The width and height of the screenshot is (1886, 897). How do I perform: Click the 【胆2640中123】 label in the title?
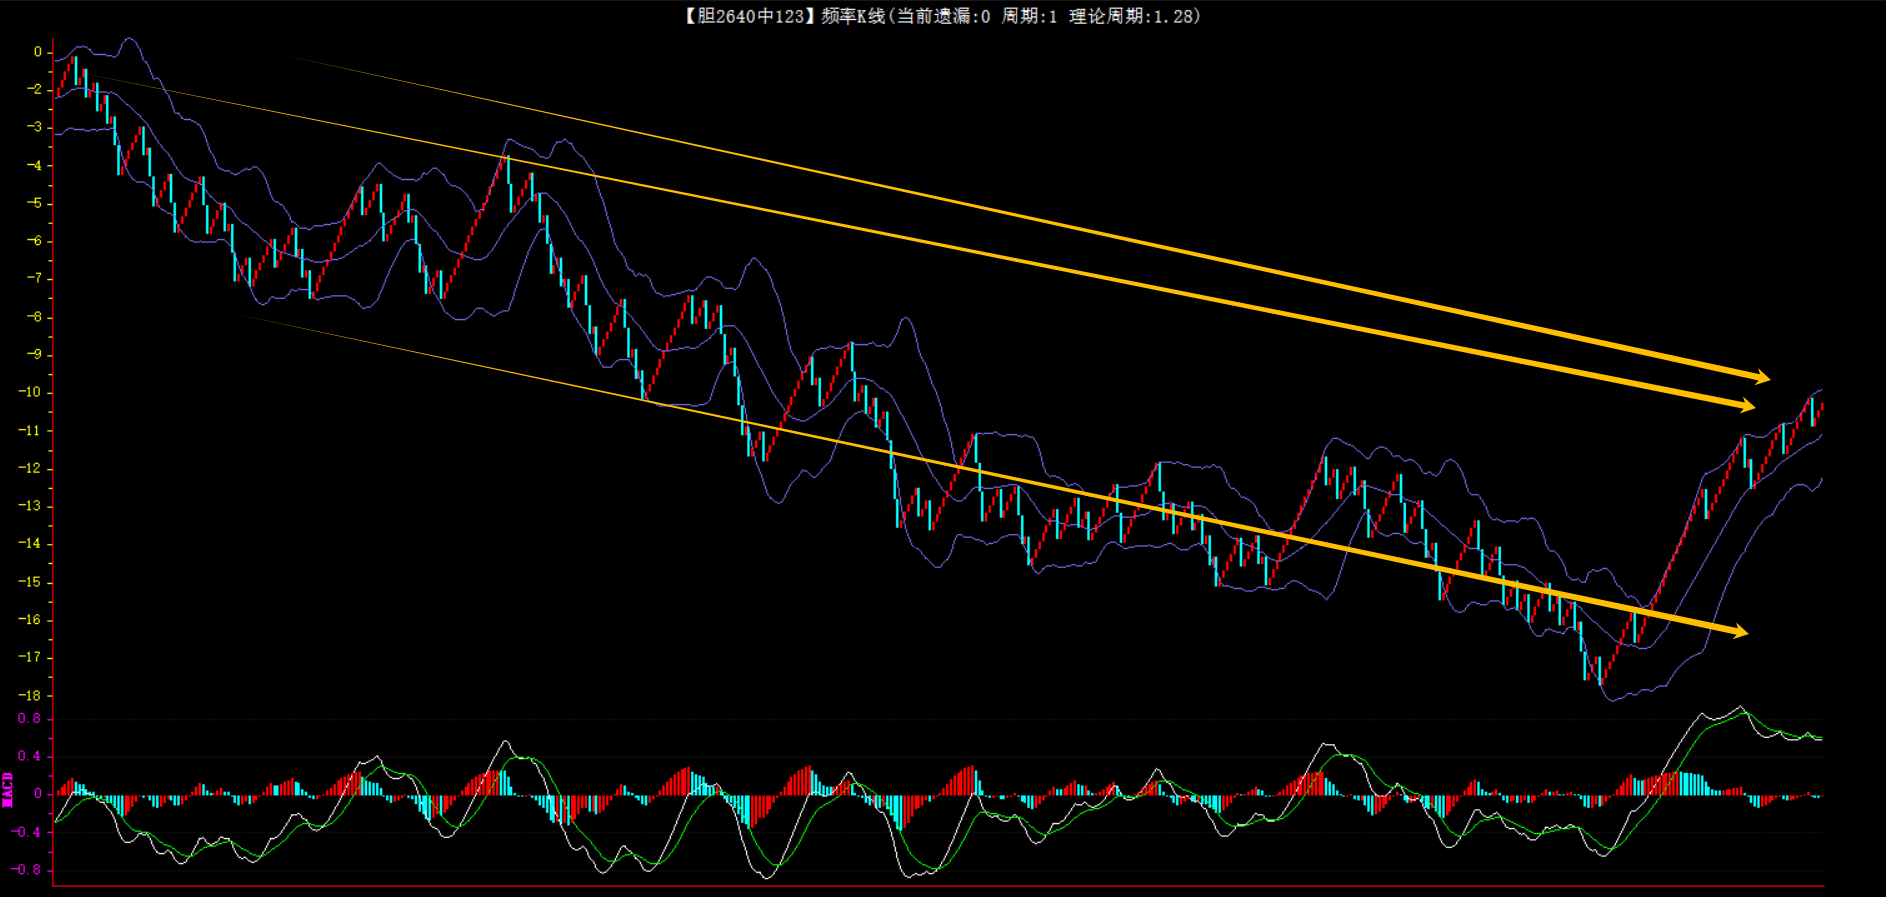point(748,16)
